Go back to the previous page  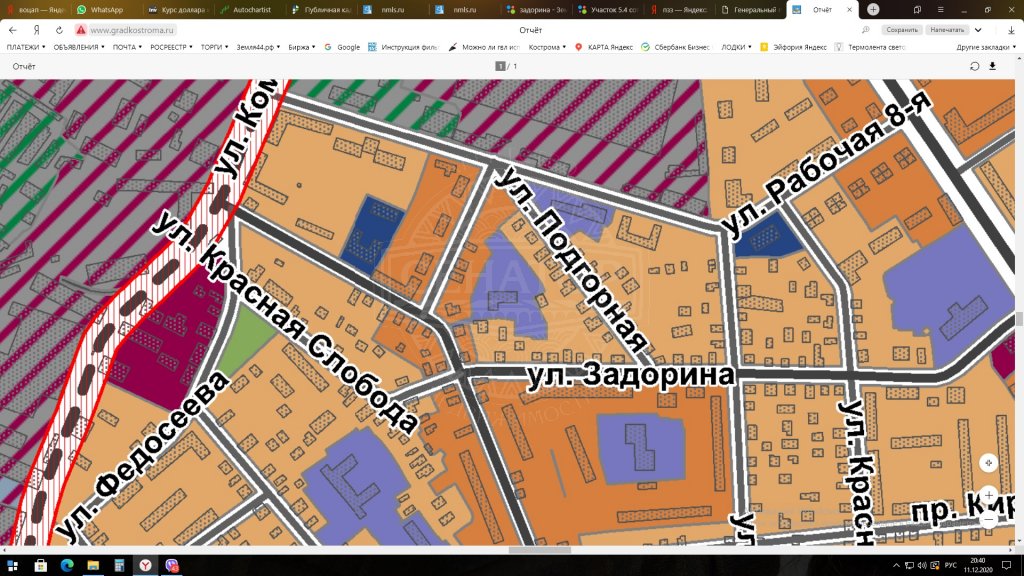click(x=13, y=30)
